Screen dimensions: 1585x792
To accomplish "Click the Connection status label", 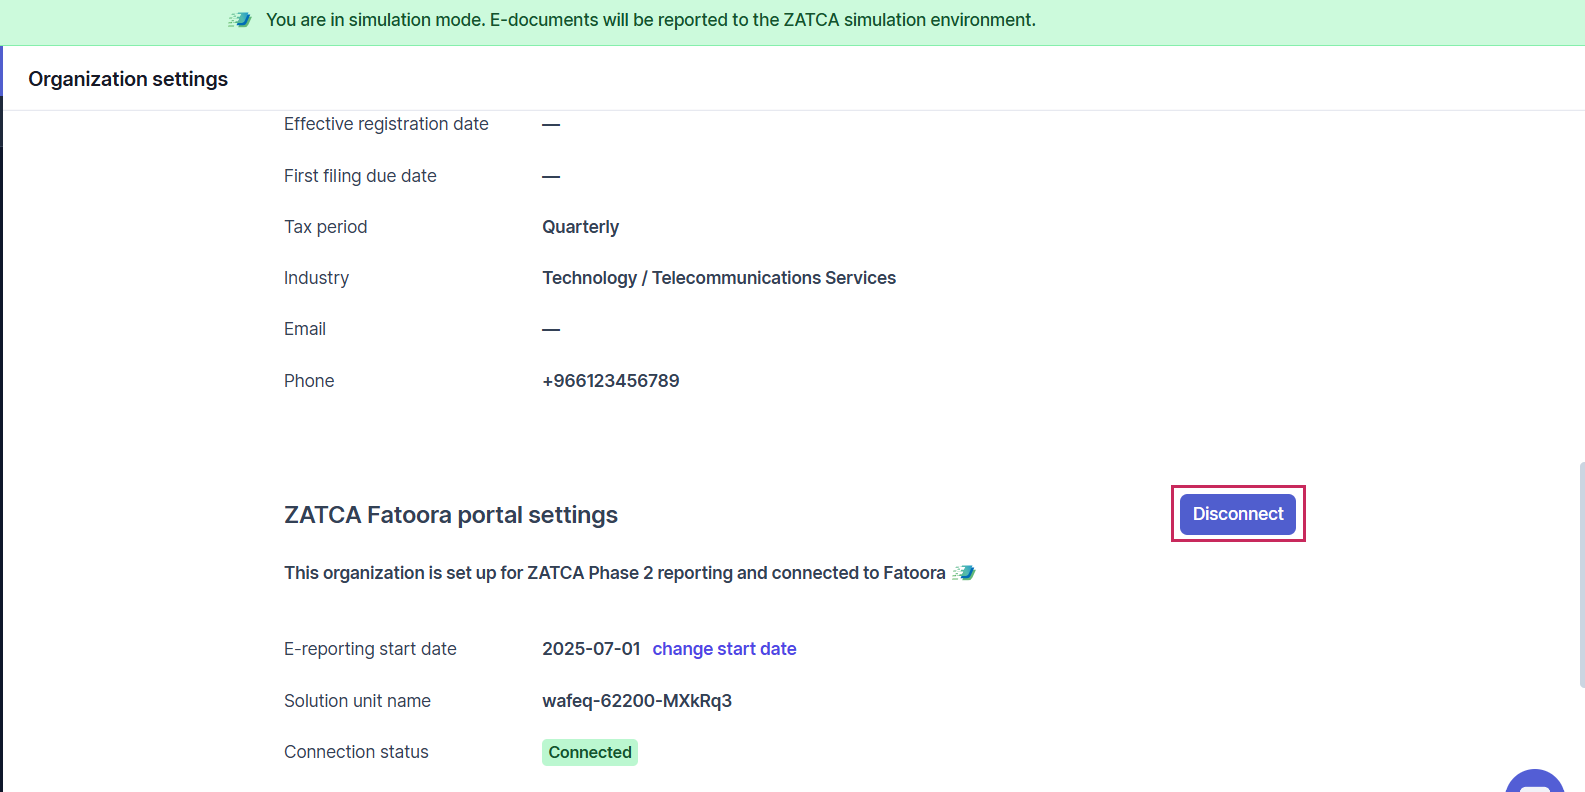I will [356, 752].
